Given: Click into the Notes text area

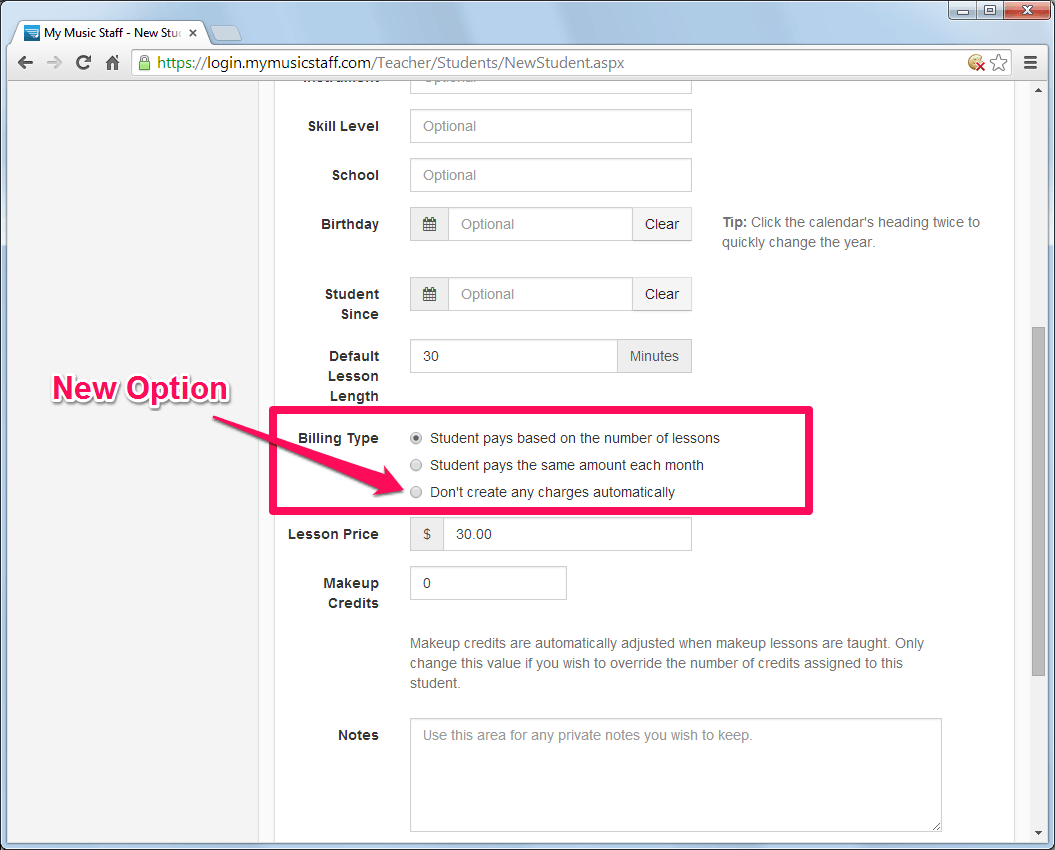Looking at the screenshot, I should (676, 775).
